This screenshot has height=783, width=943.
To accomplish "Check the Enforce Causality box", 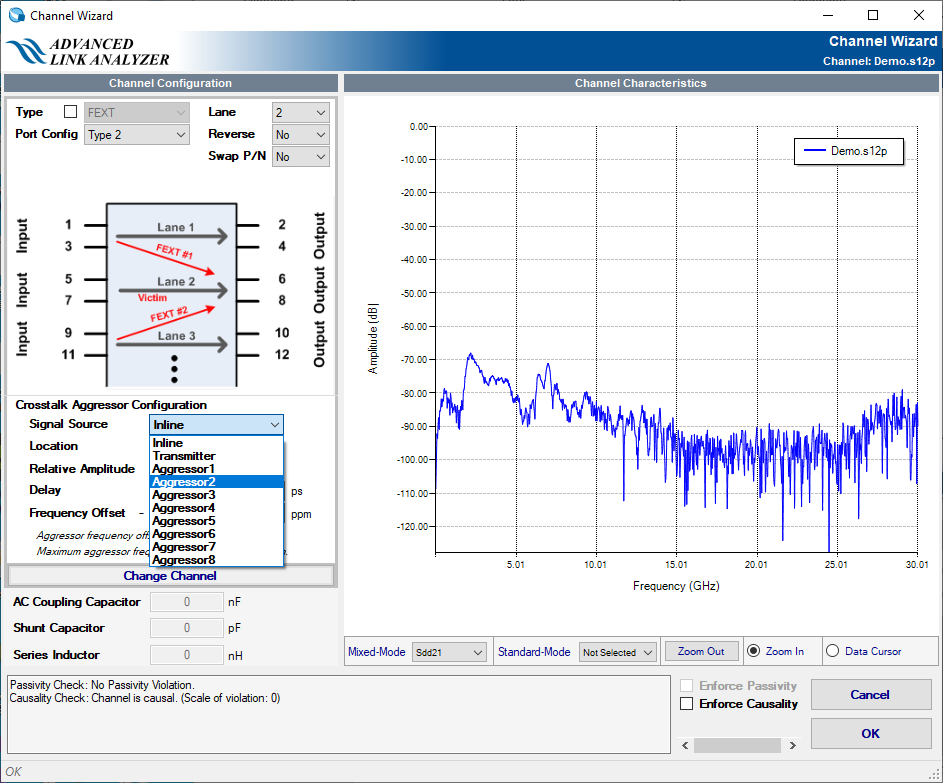I will (x=686, y=704).
